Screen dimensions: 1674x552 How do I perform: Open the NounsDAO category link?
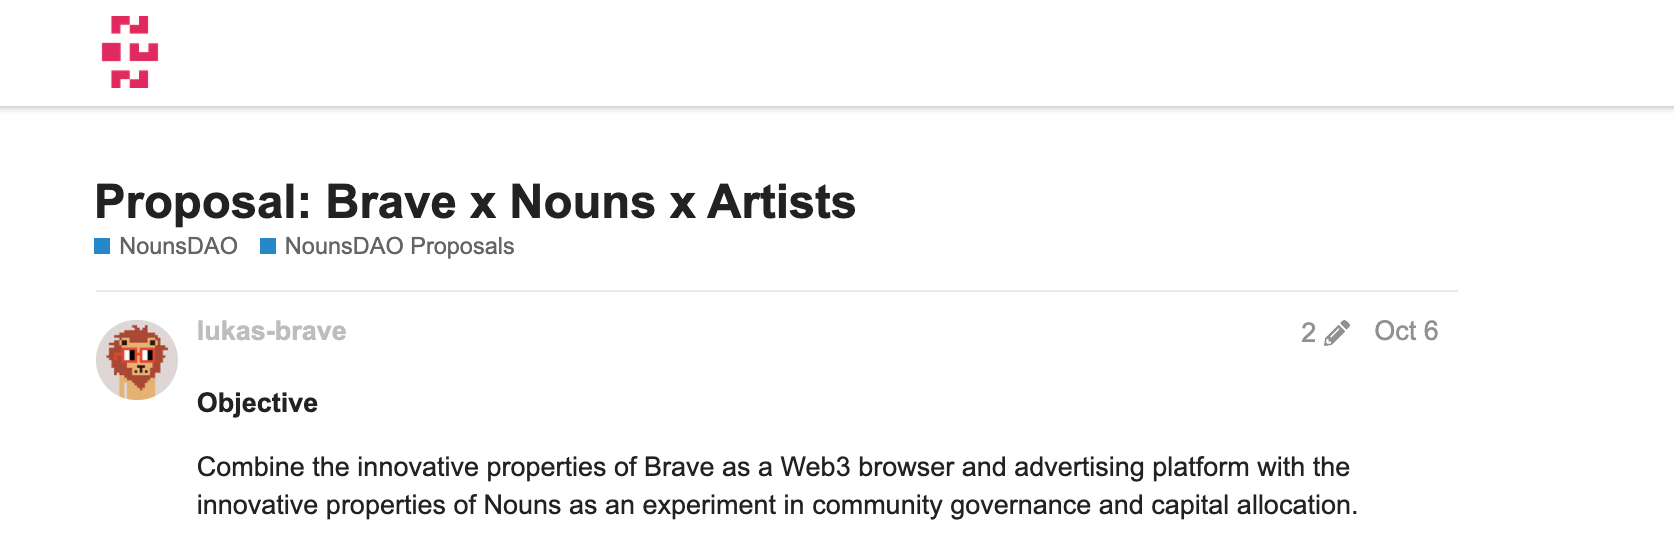coord(178,246)
